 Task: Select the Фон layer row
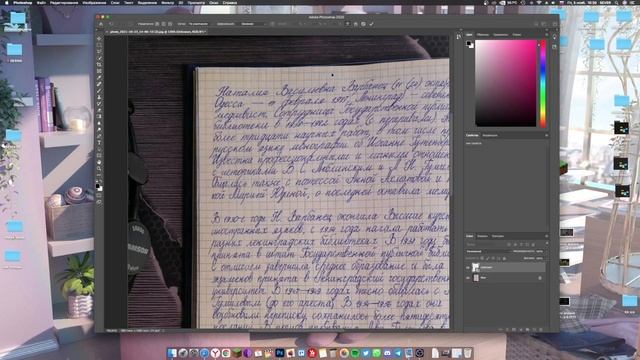click(505, 278)
